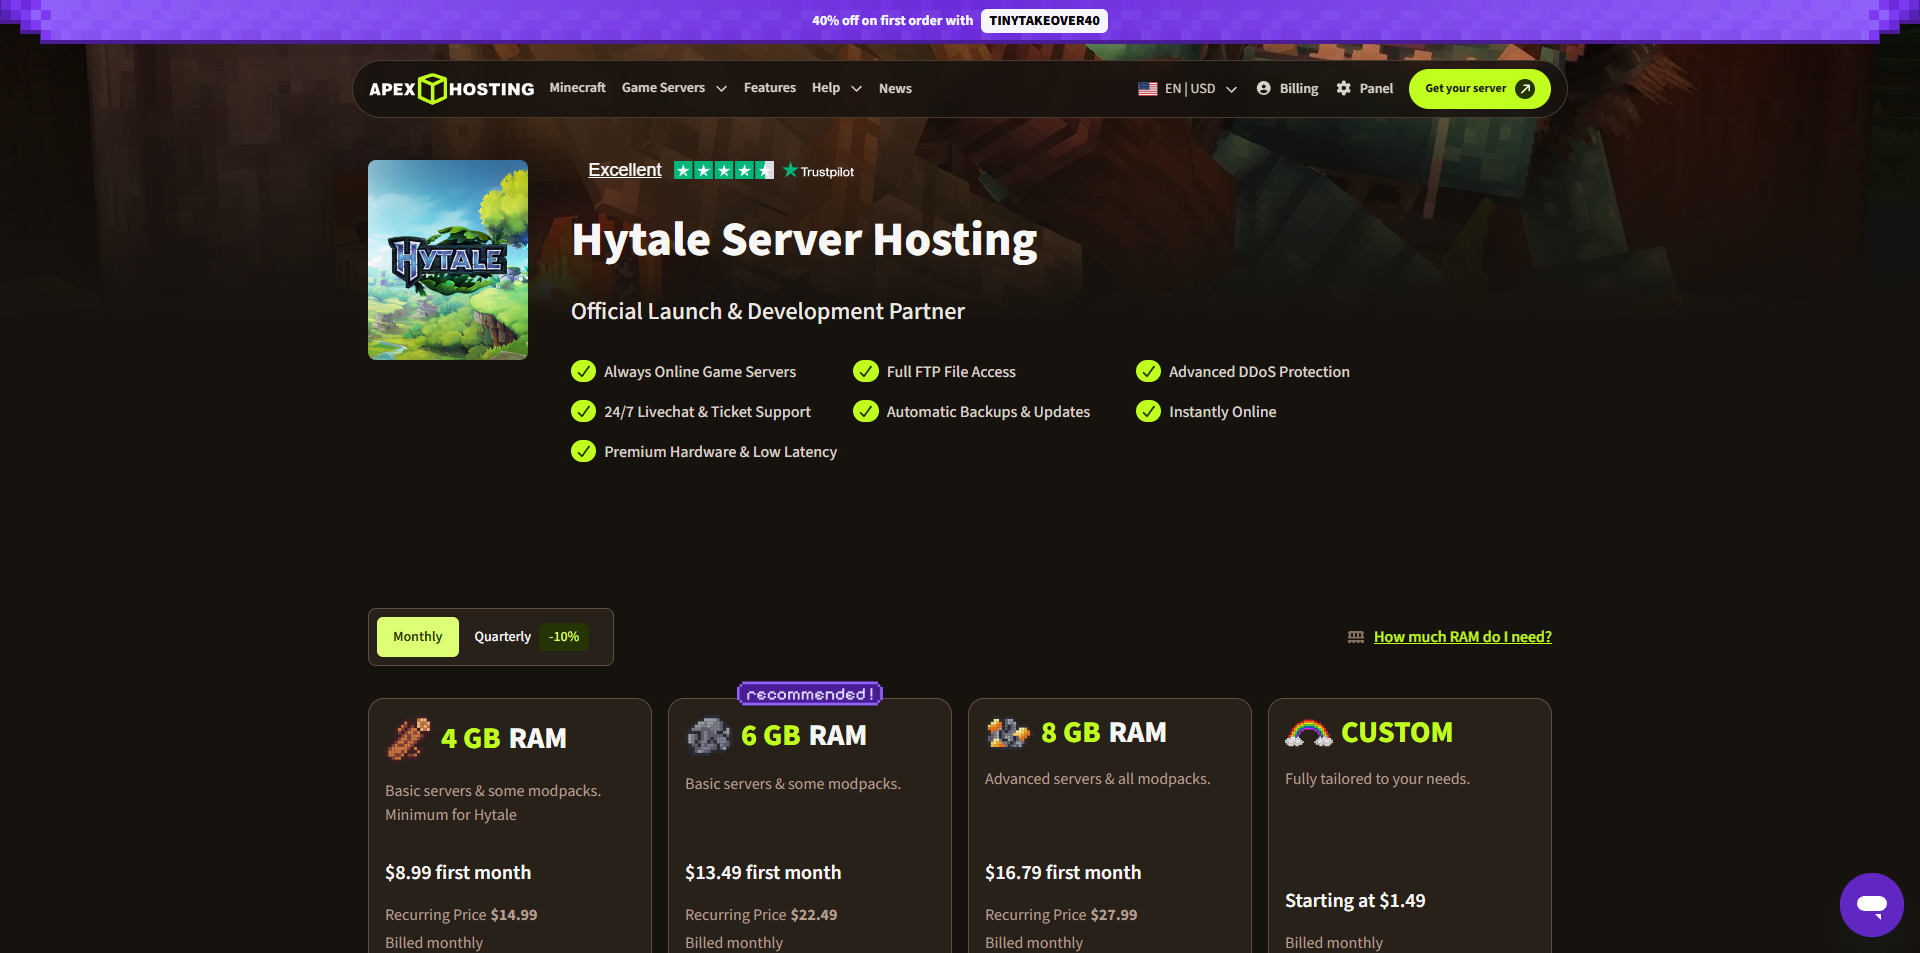The image size is (1920, 953).
Task: Click the Hytale game cover thumbnail
Action: [448, 260]
